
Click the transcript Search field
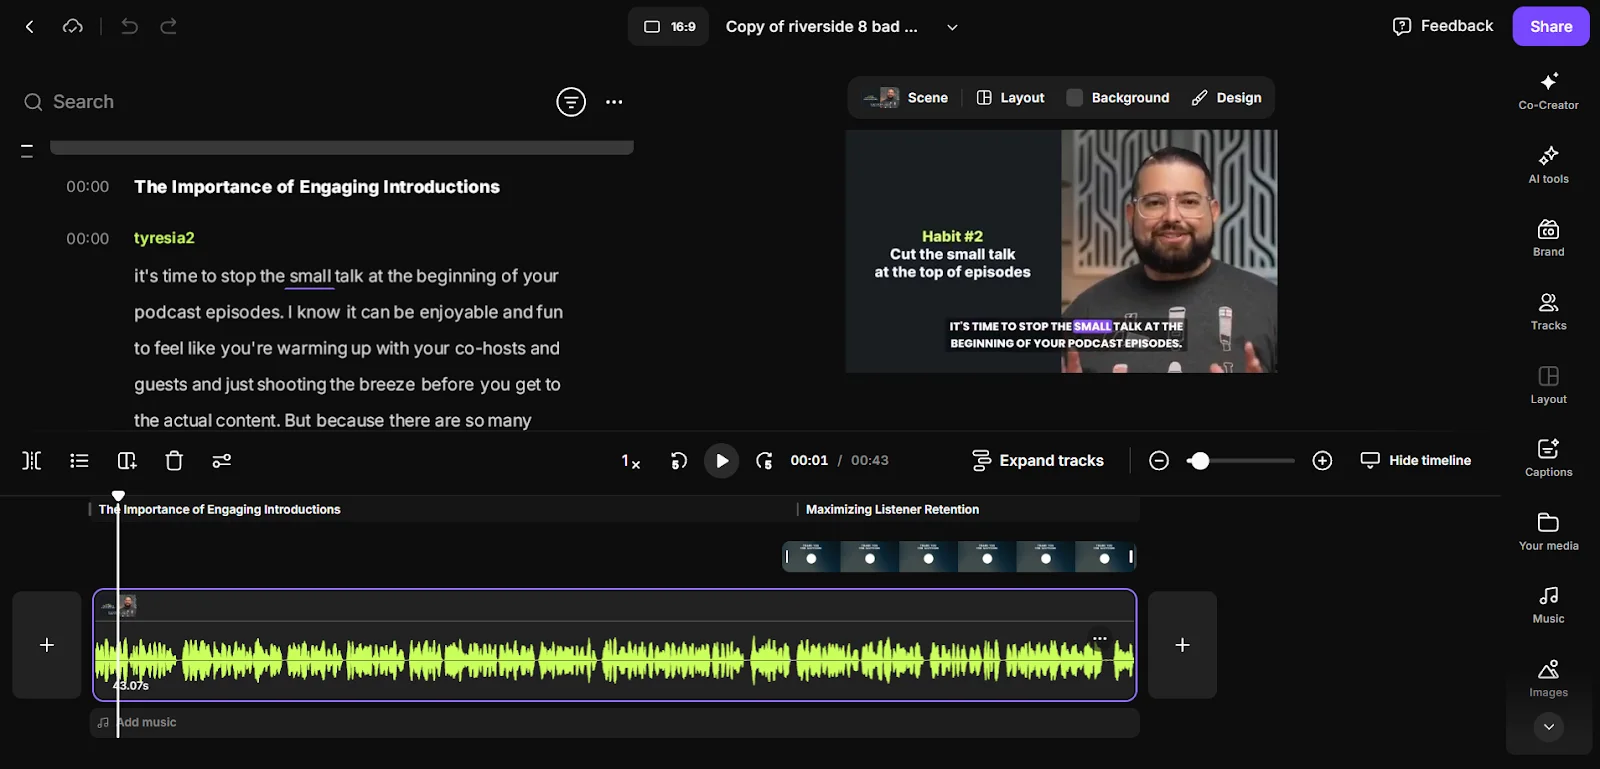(280, 102)
